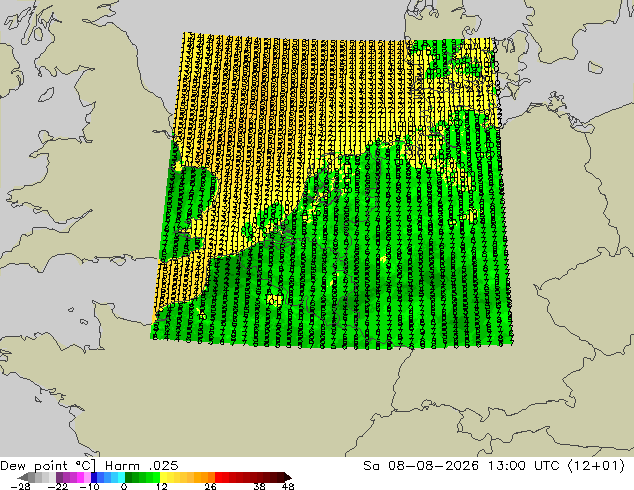The height and width of the screenshot is (490, 634).
Task: Click the 'Harm .025' model label
Action: pyautogui.click(x=142, y=466)
